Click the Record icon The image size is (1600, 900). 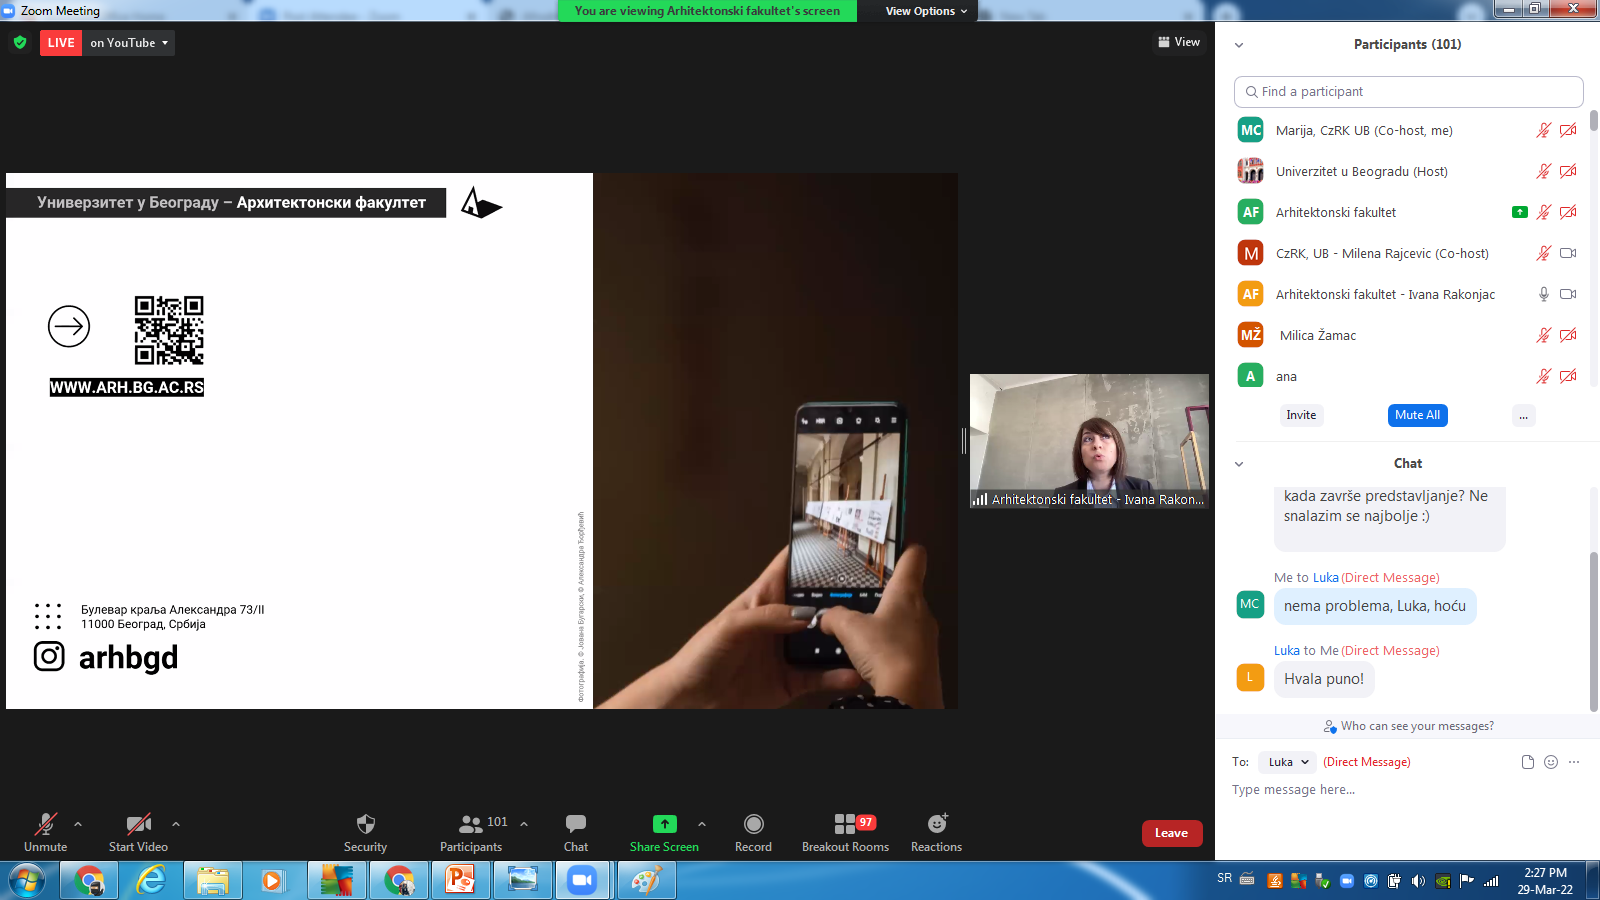[753, 824]
